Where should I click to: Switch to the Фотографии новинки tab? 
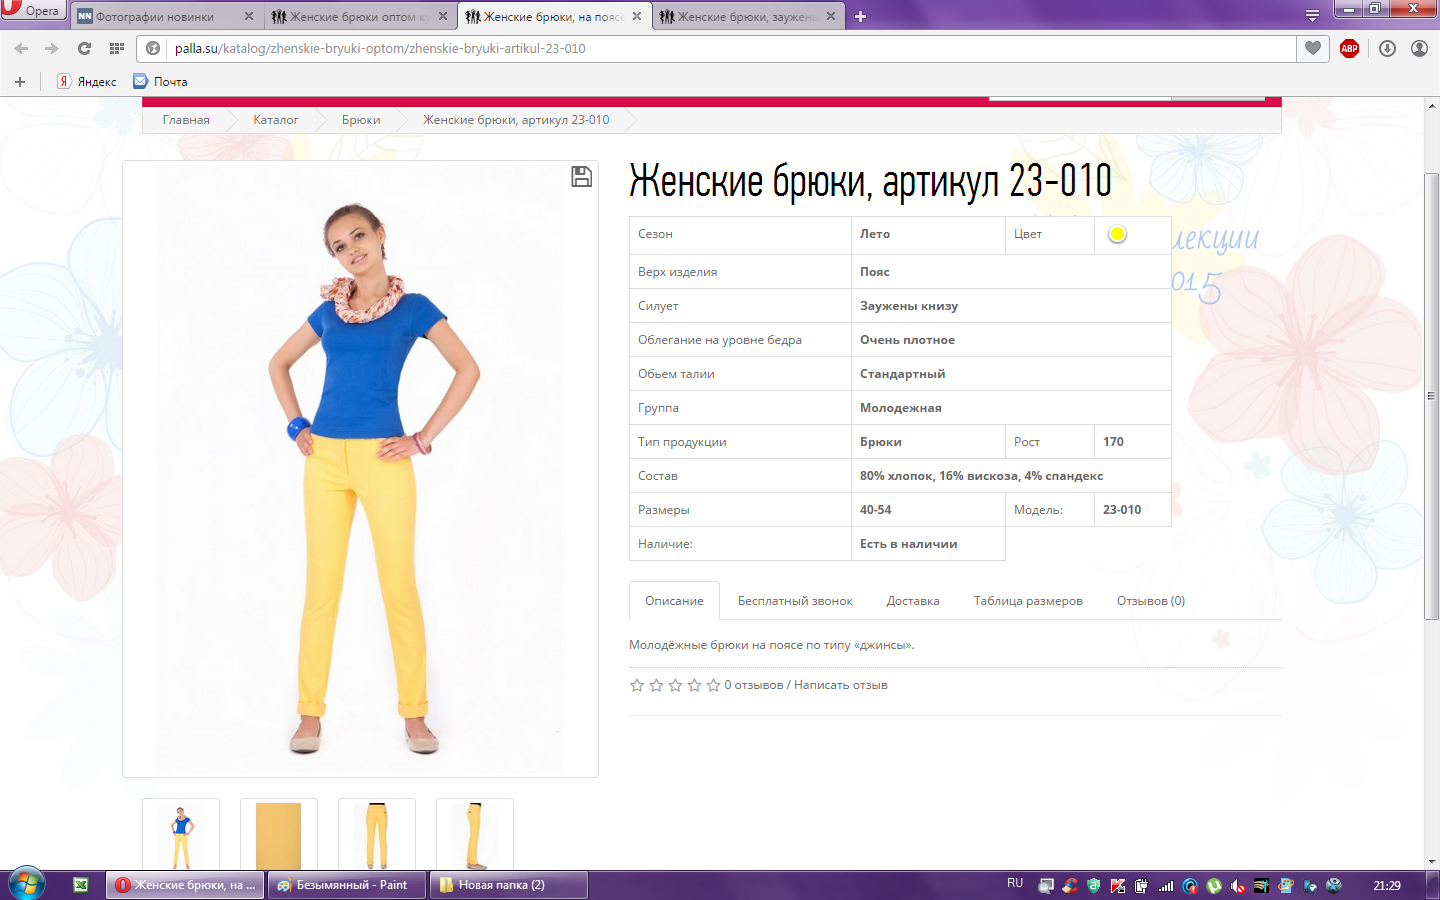[166, 17]
